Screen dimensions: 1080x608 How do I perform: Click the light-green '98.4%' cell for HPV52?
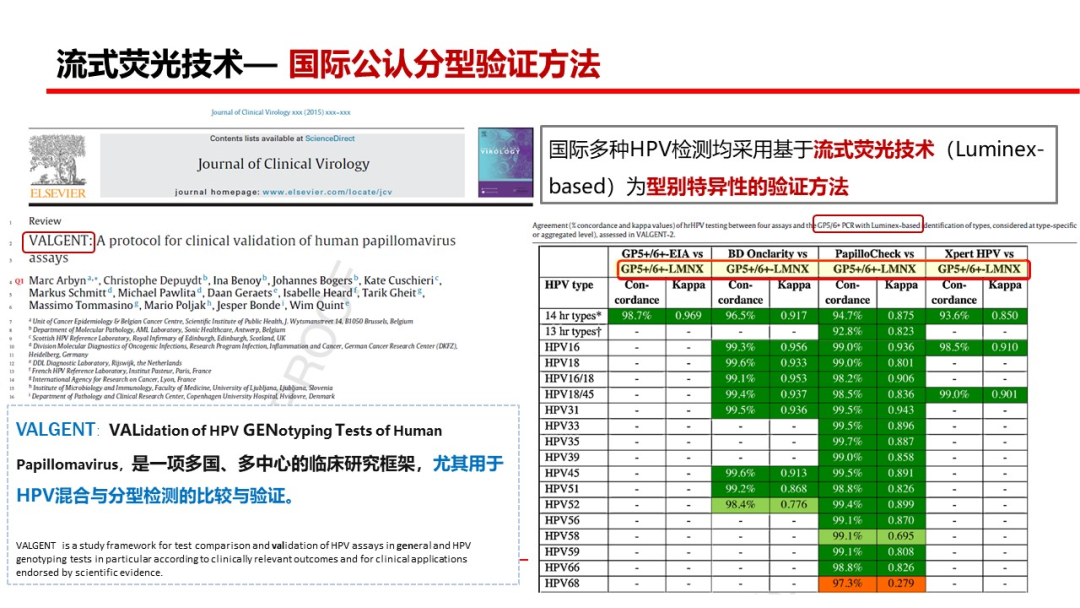(740, 504)
